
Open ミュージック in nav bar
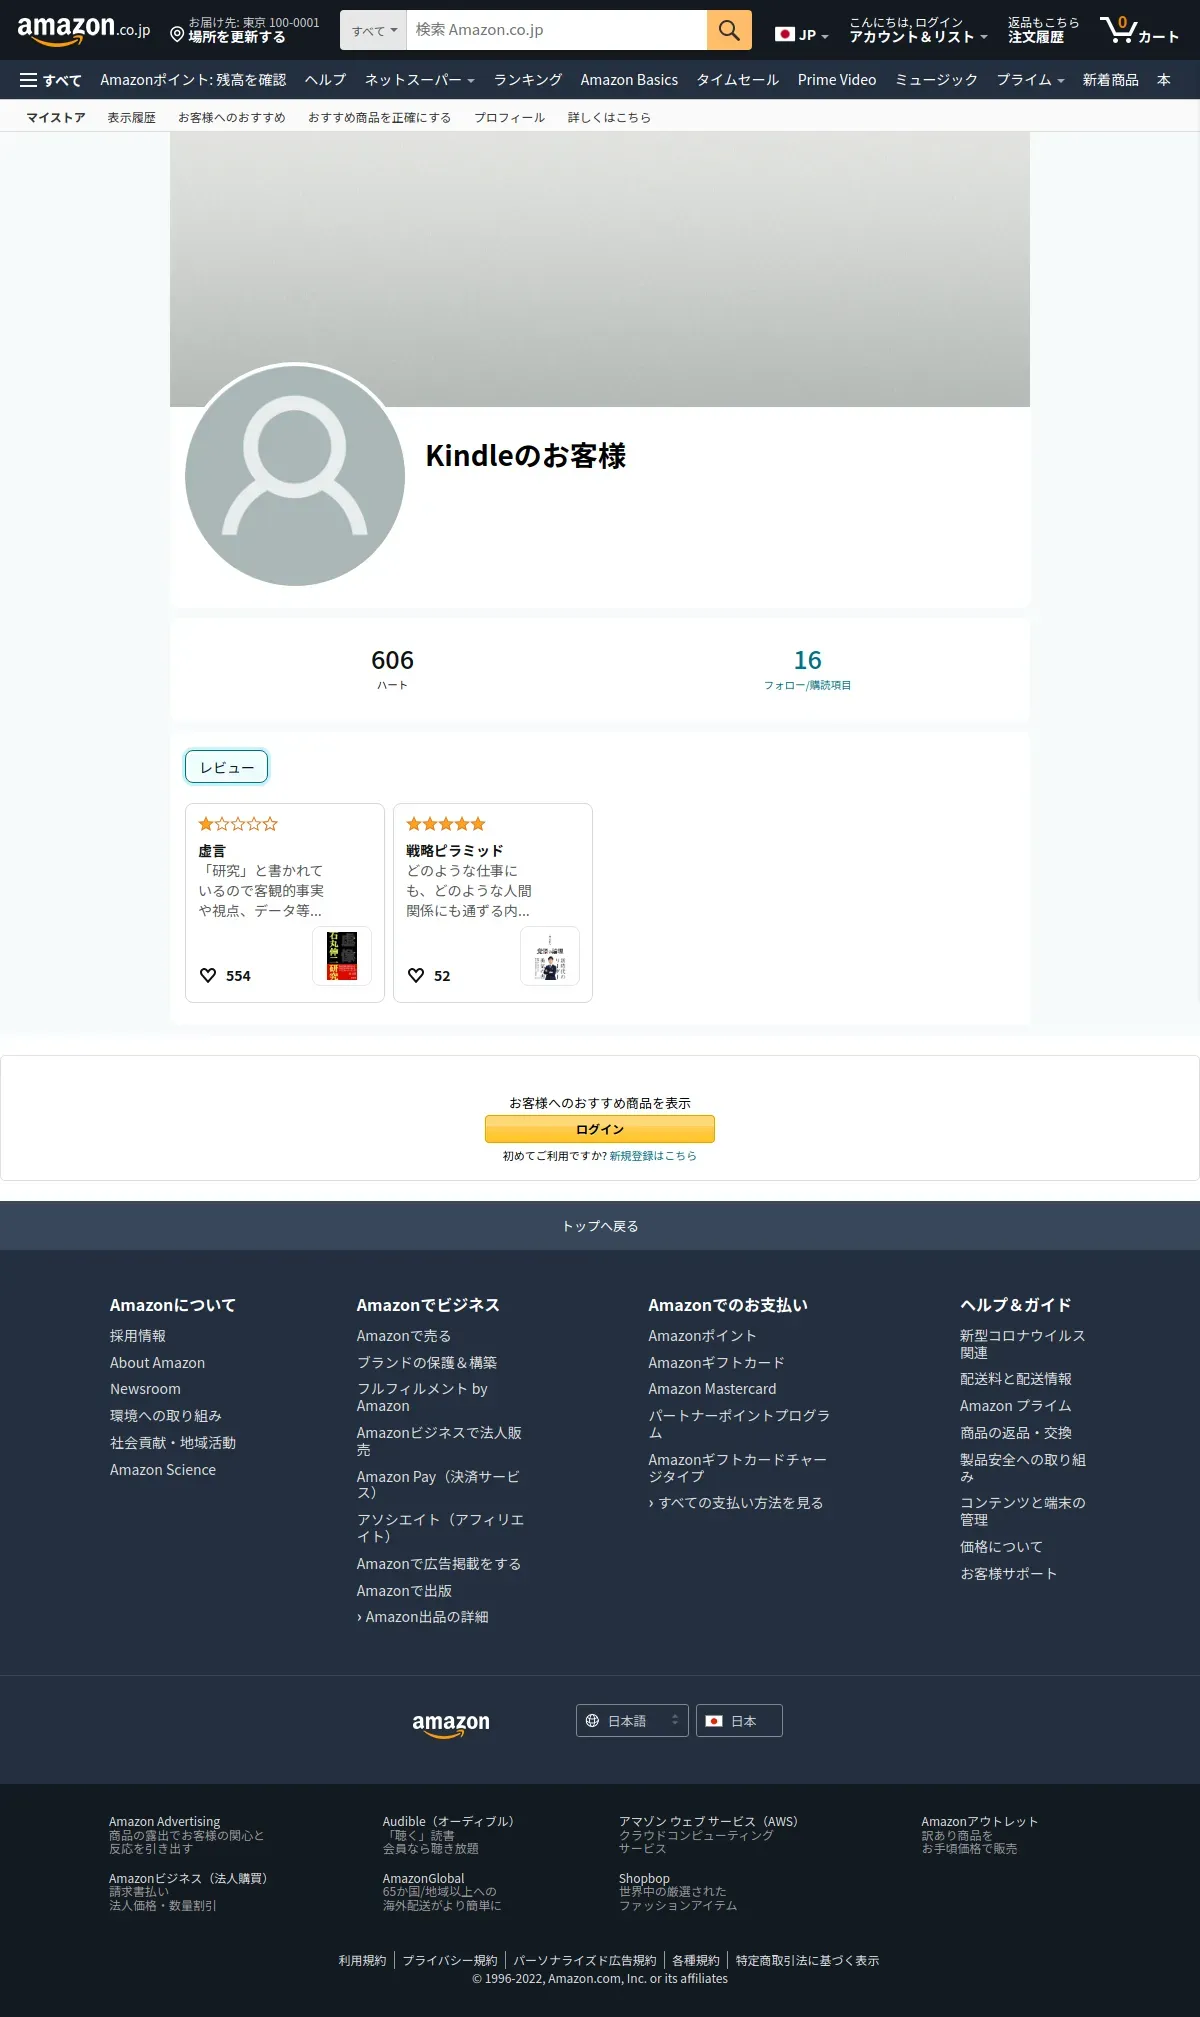936,80
